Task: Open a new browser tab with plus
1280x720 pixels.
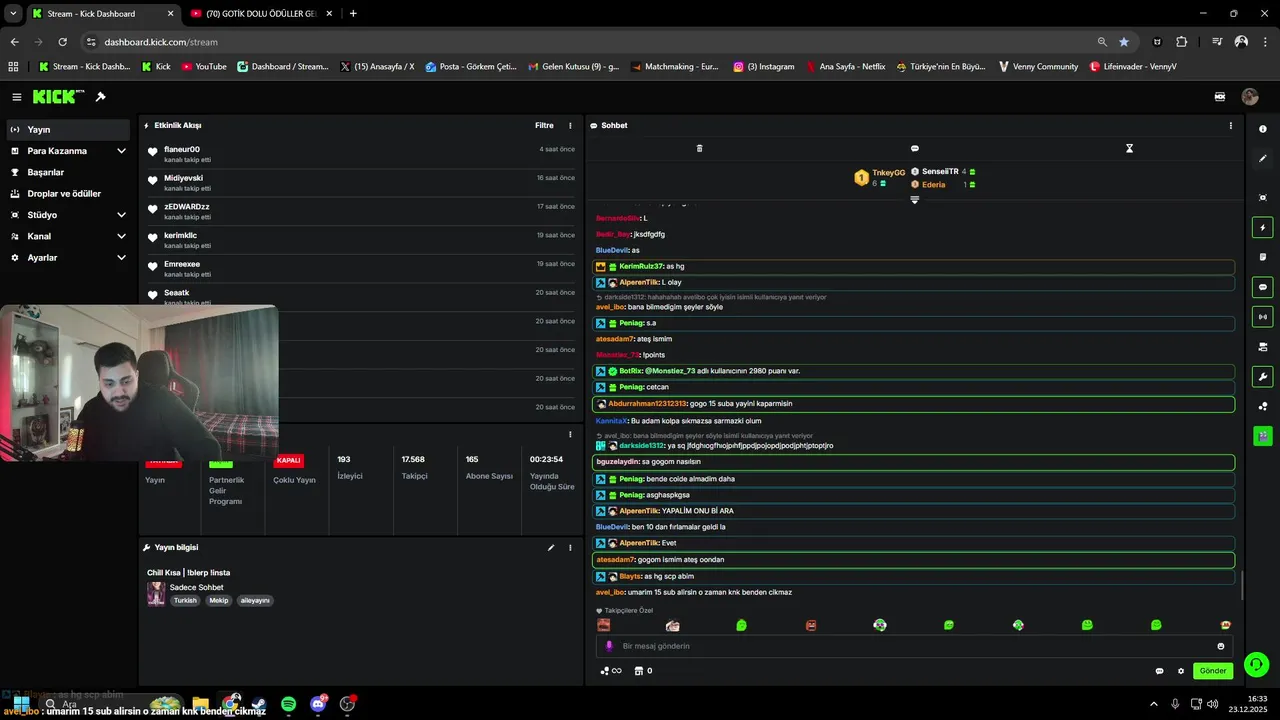Action: [353, 14]
